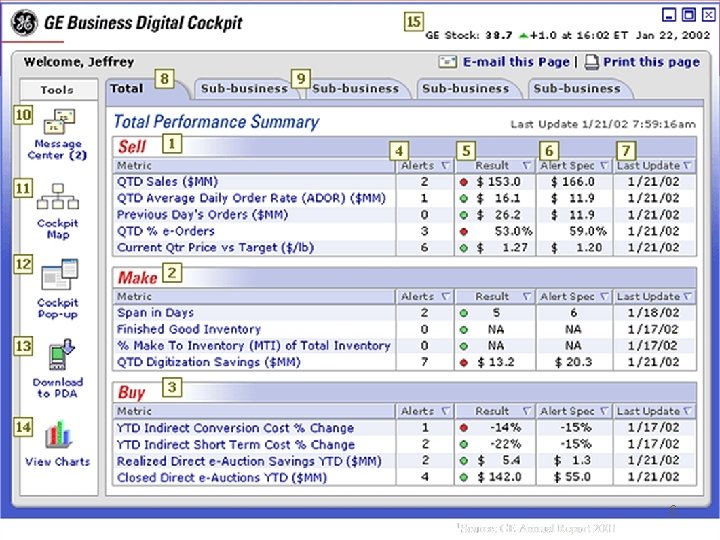Open YTD Indirect Short Term Cost link
720x540 pixels.
236,444
